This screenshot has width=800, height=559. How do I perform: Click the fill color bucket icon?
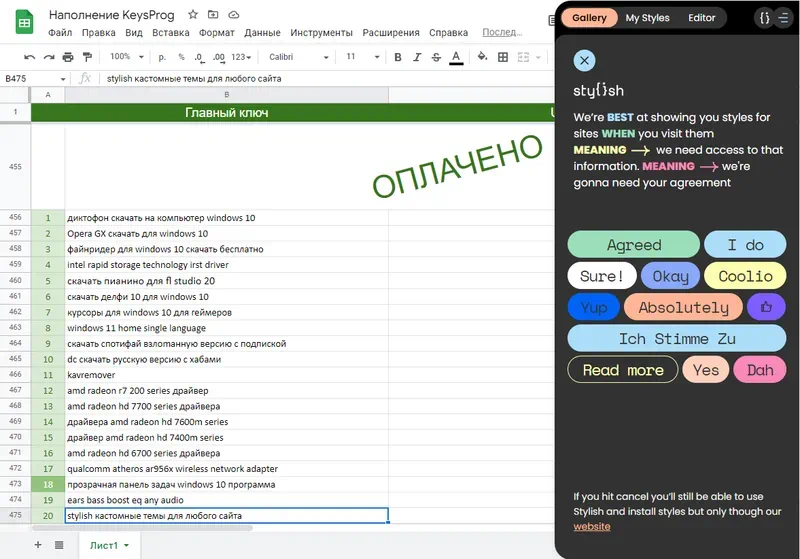480,57
